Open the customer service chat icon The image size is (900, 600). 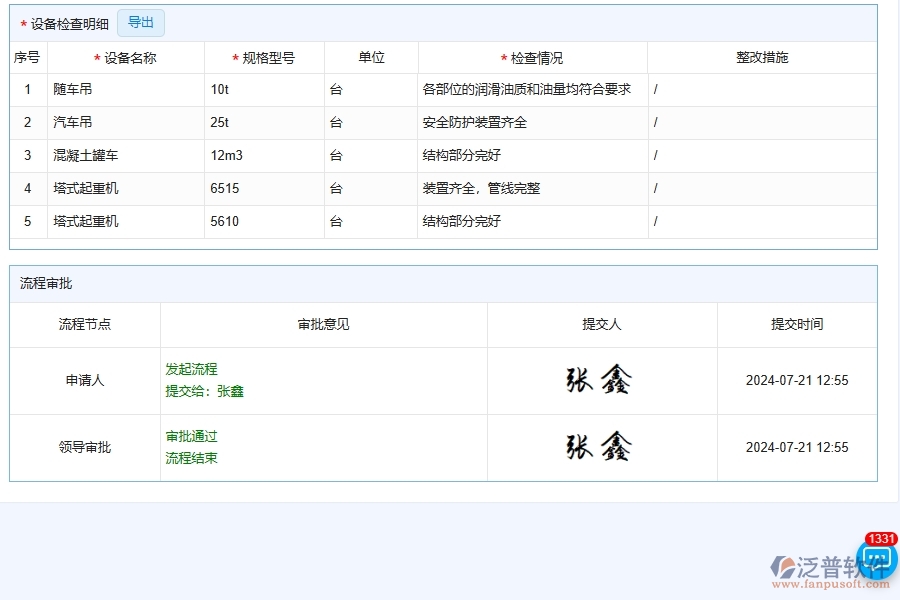tap(878, 565)
